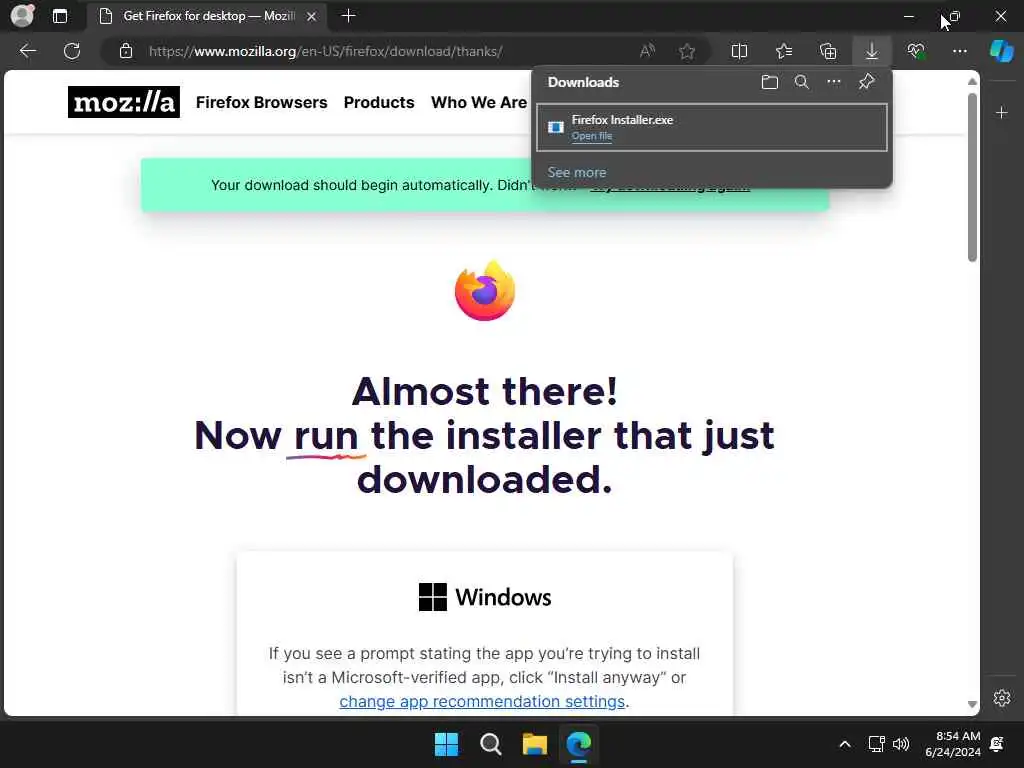Refresh the current page

point(72,51)
